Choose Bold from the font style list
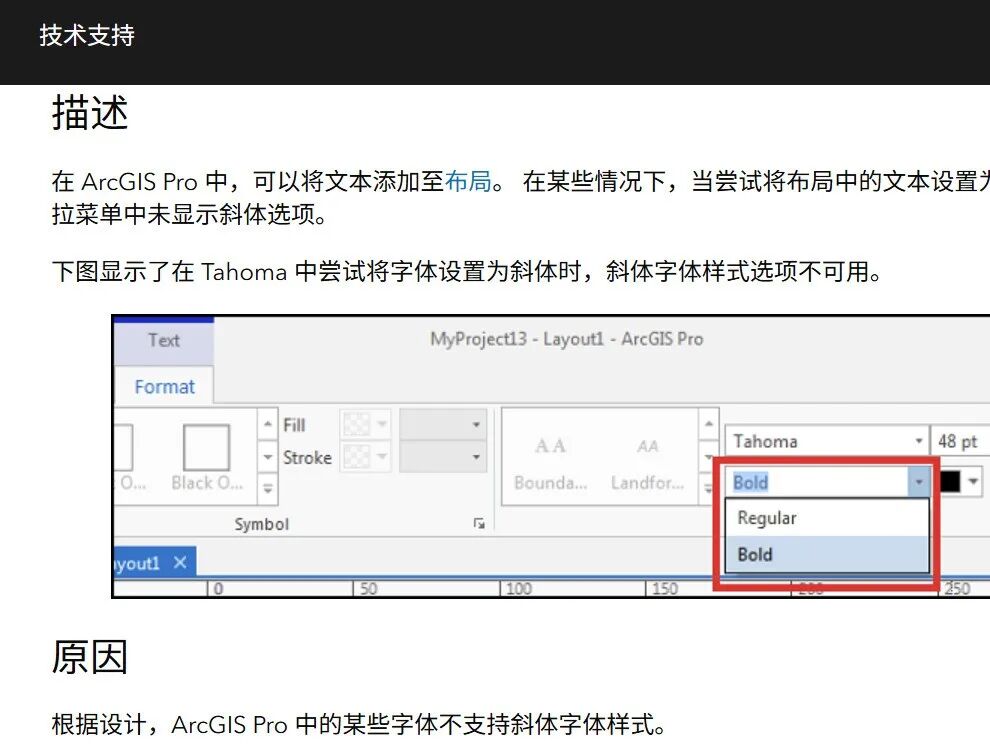 827,554
